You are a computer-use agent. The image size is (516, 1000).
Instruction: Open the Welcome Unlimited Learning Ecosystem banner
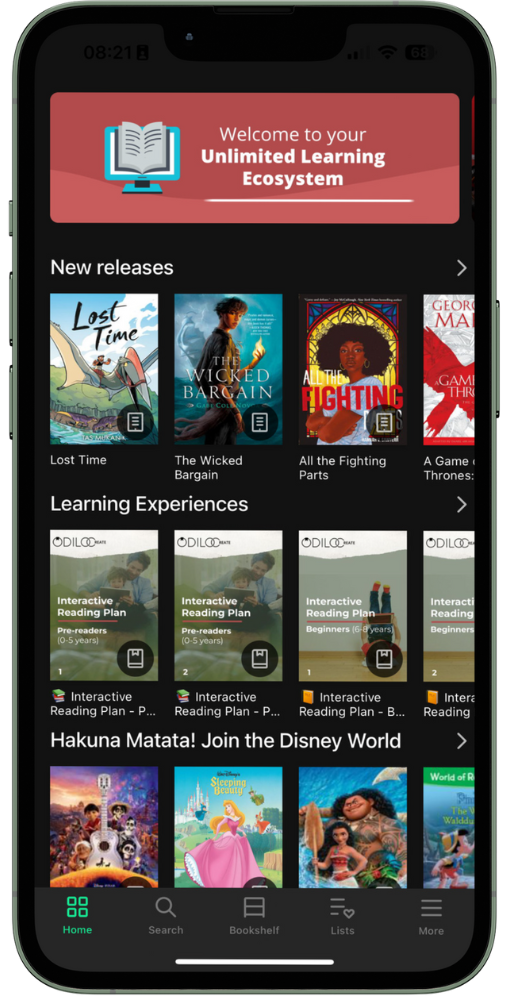pyautogui.click(x=254, y=158)
